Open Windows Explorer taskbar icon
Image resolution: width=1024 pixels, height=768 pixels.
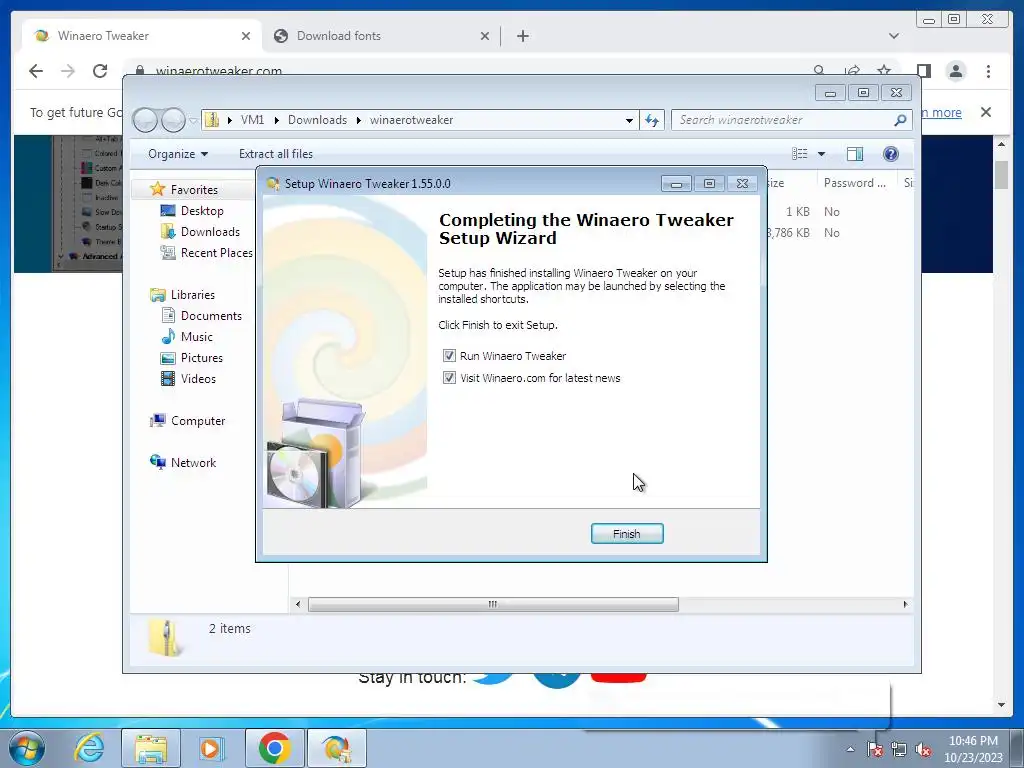click(151, 748)
